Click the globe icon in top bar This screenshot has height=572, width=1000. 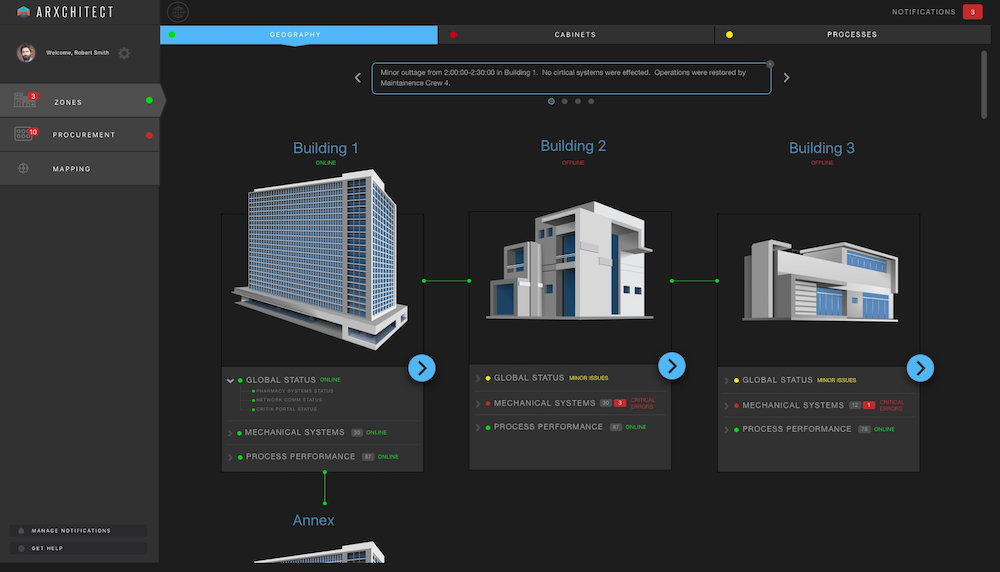pyautogui.click(x=177, y=12)
